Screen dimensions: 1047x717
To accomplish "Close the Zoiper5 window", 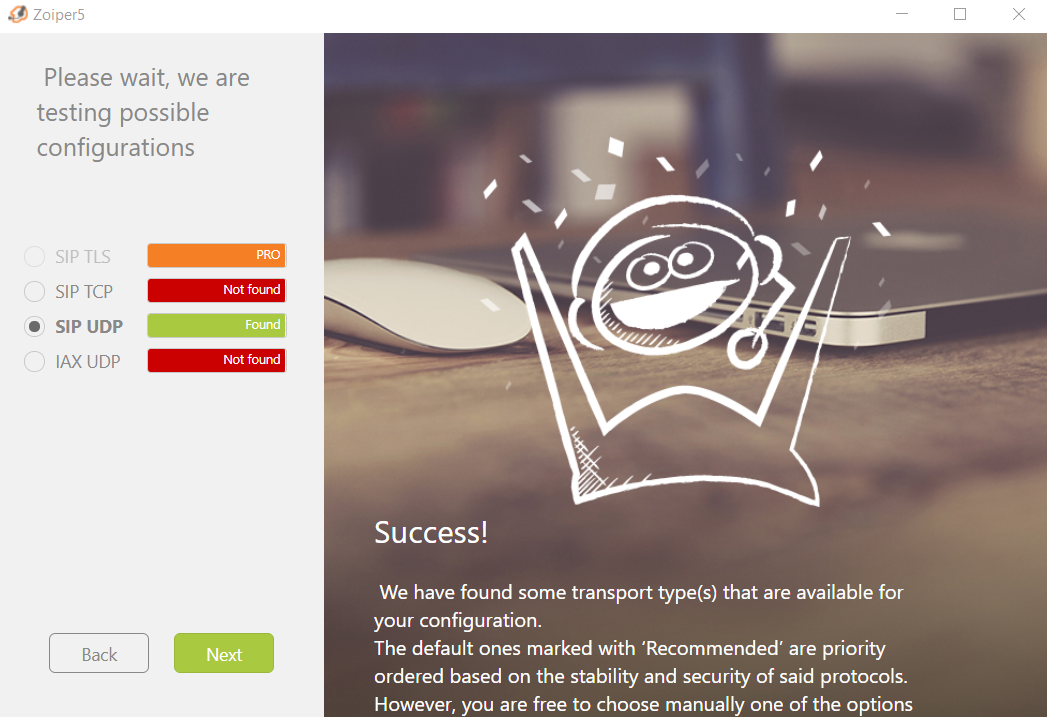I will point(1018,14).
